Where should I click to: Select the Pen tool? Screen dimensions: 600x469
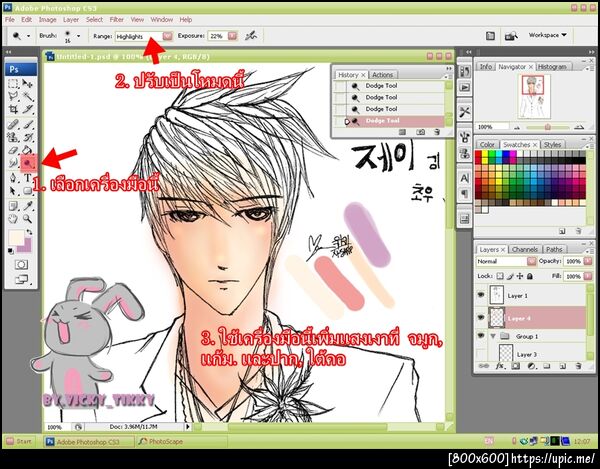13,178
